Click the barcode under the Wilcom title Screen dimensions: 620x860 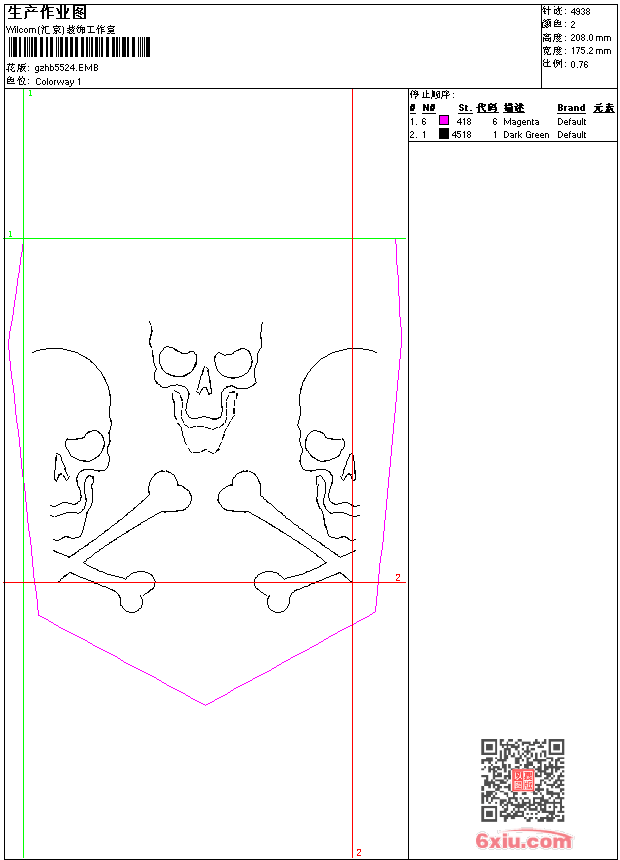[78, 48]
